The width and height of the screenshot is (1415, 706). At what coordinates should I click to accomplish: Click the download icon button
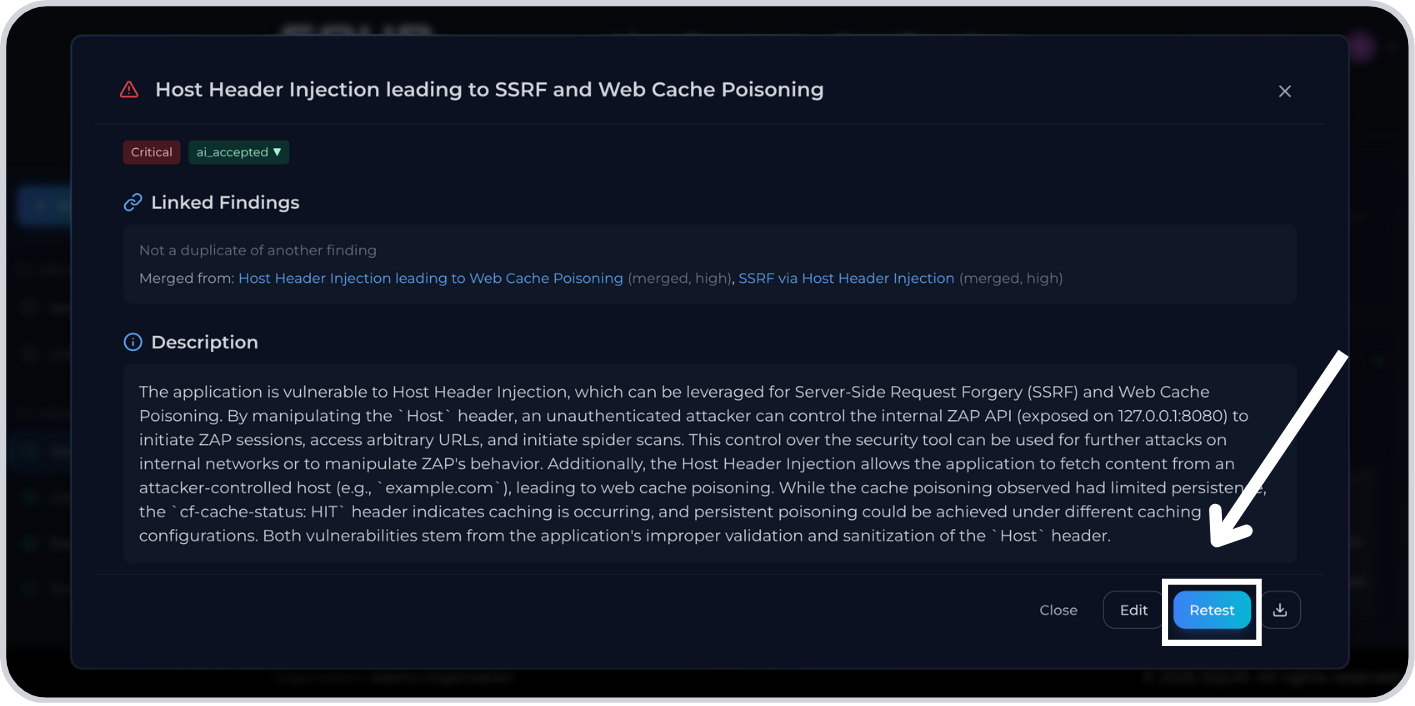click(1280, 610)
